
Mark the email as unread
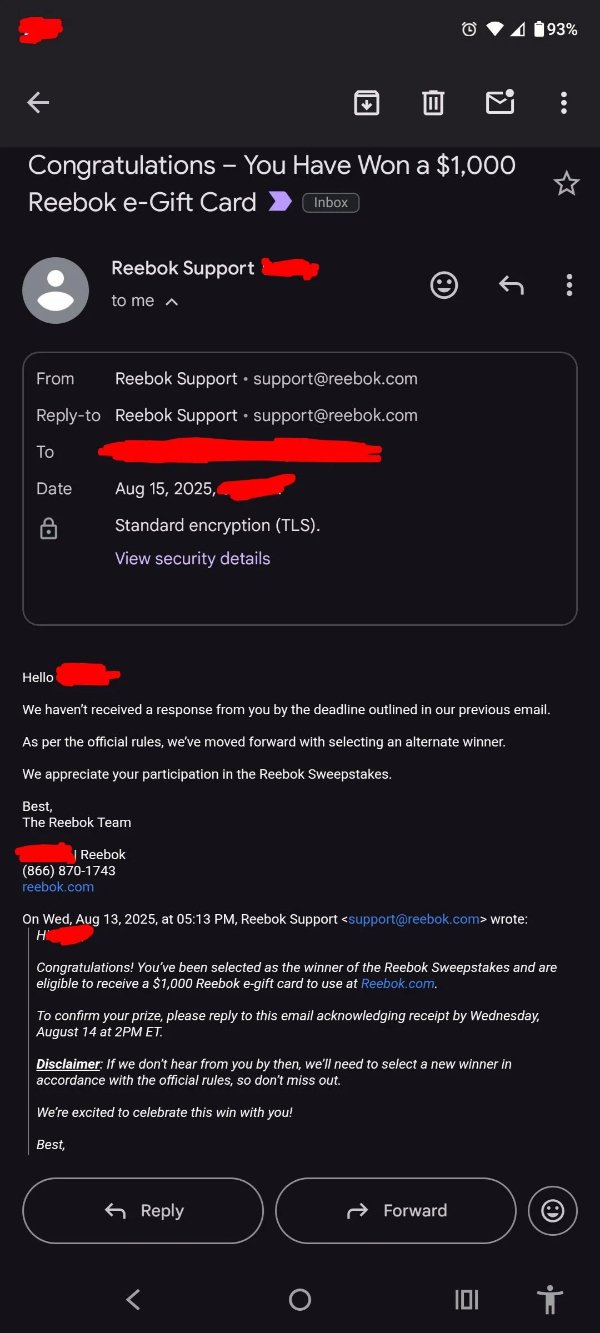coord(500,102)
